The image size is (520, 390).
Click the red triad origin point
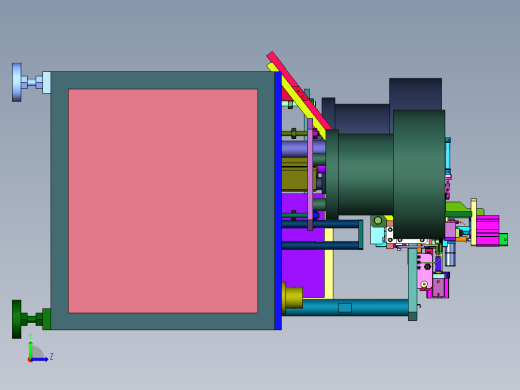30,360
